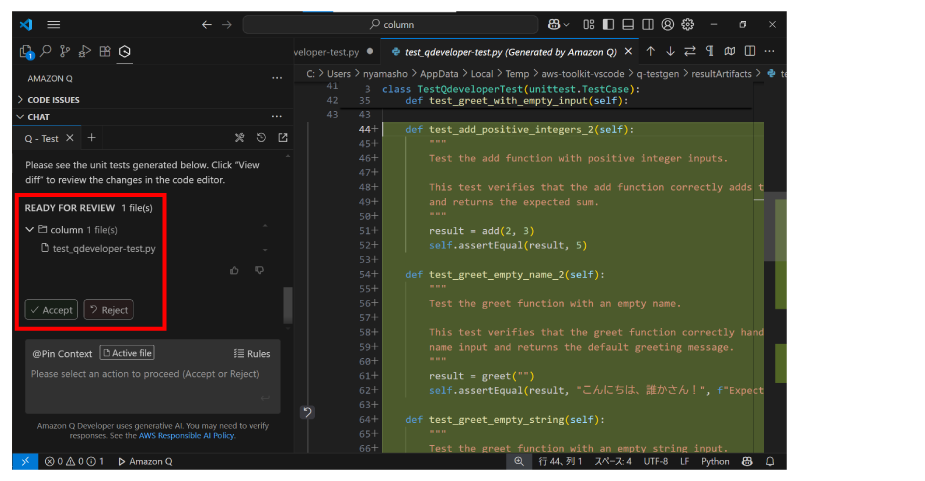Toggle the Active file context chip
925x481 pixels.
pos(127,353)
